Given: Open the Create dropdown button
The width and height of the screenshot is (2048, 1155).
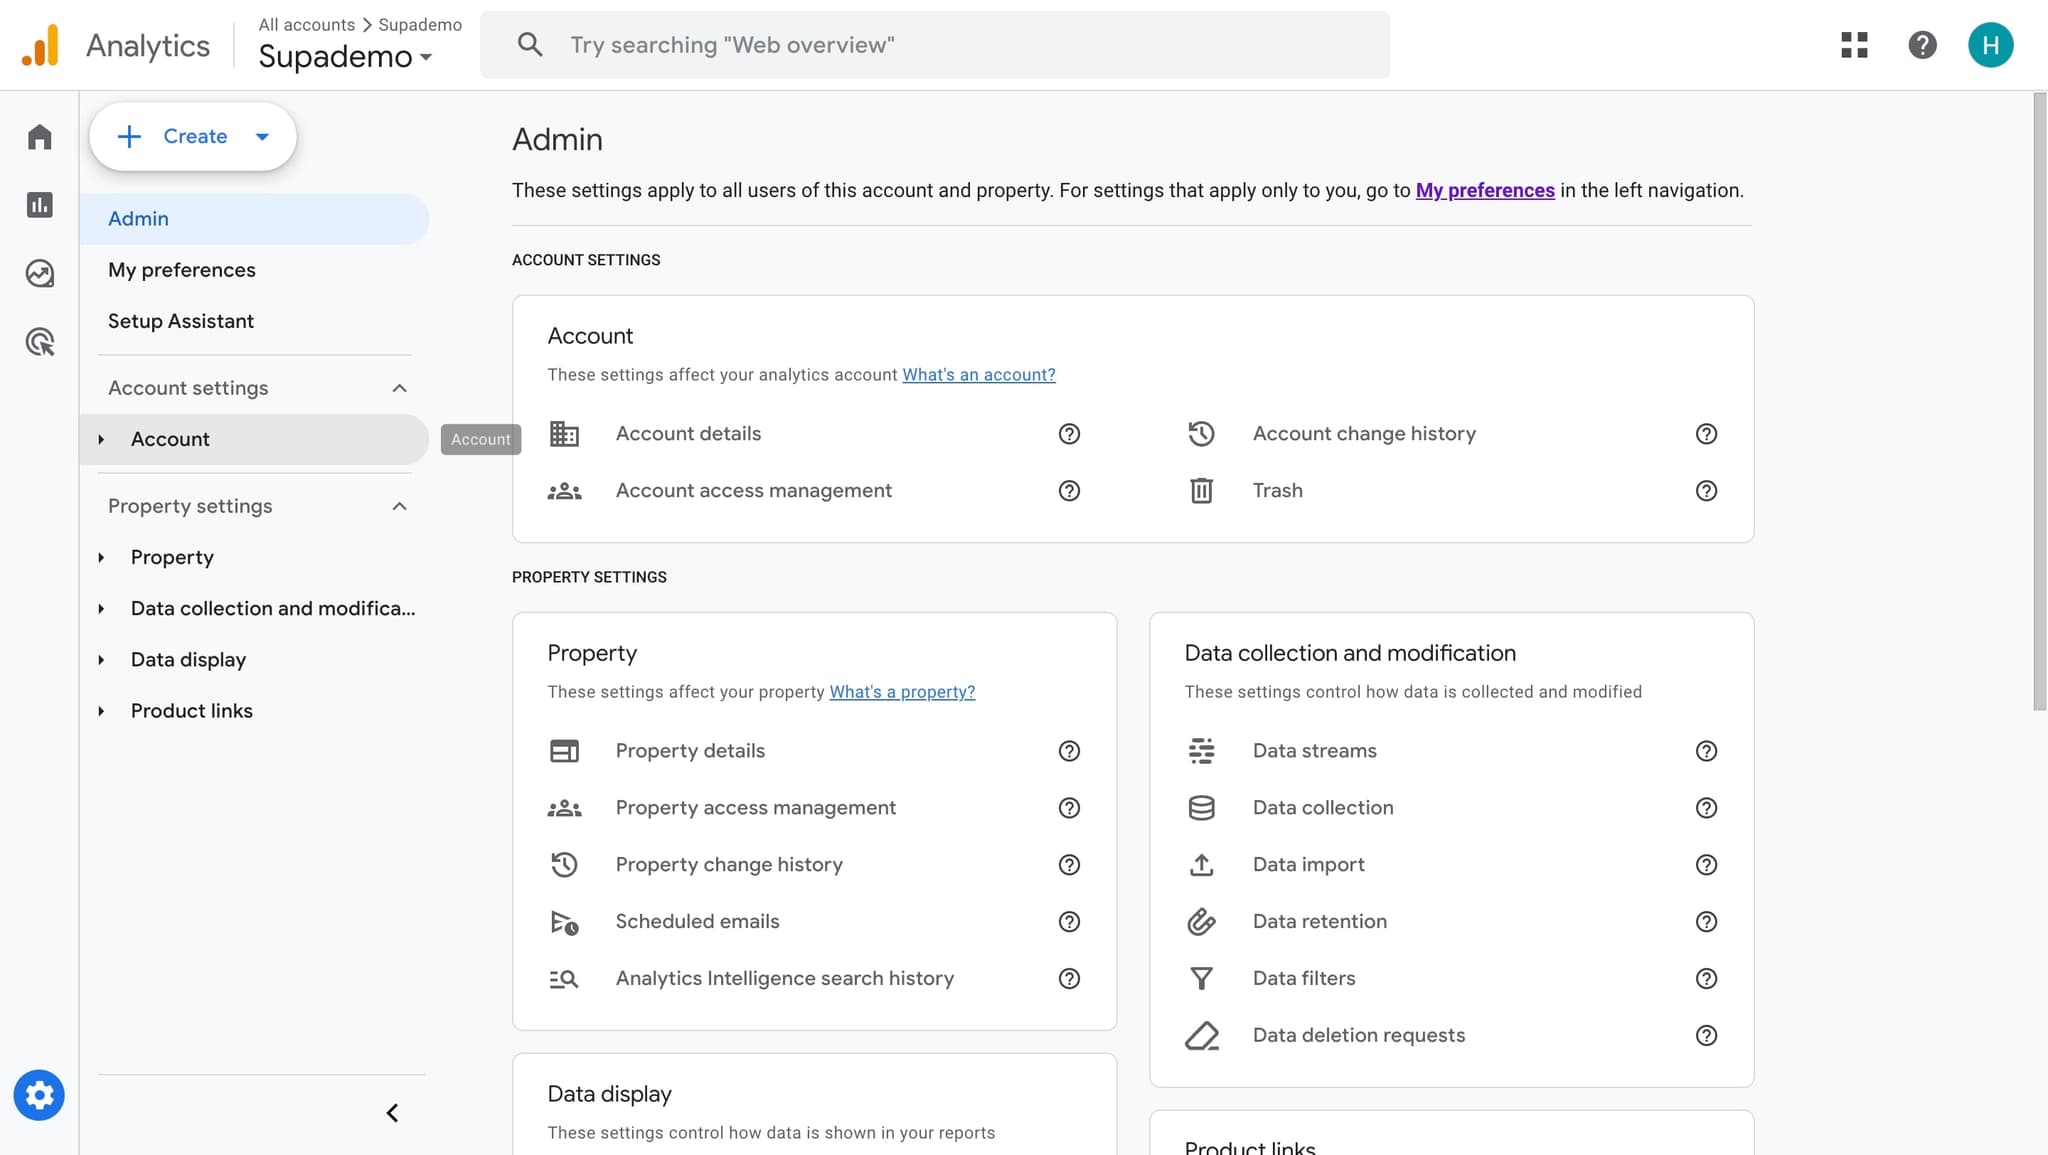Looking at the screenshot, I should (193, 137).
